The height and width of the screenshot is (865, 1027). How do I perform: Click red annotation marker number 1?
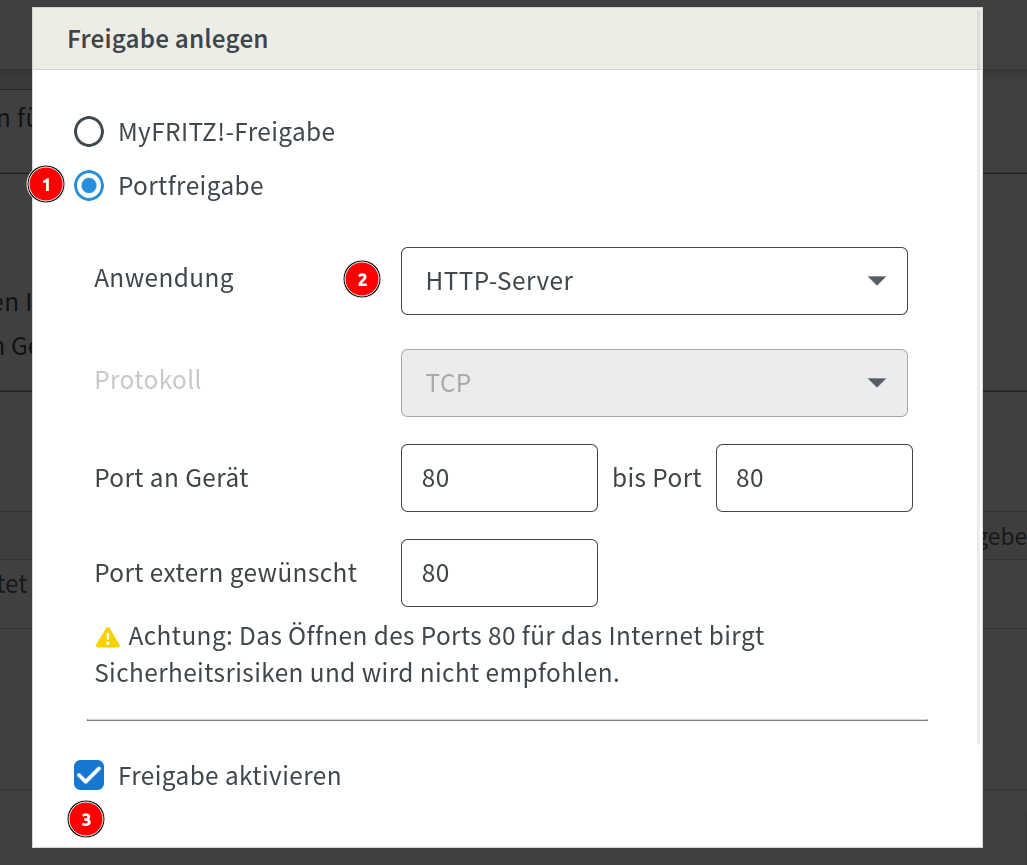point(46,185)
